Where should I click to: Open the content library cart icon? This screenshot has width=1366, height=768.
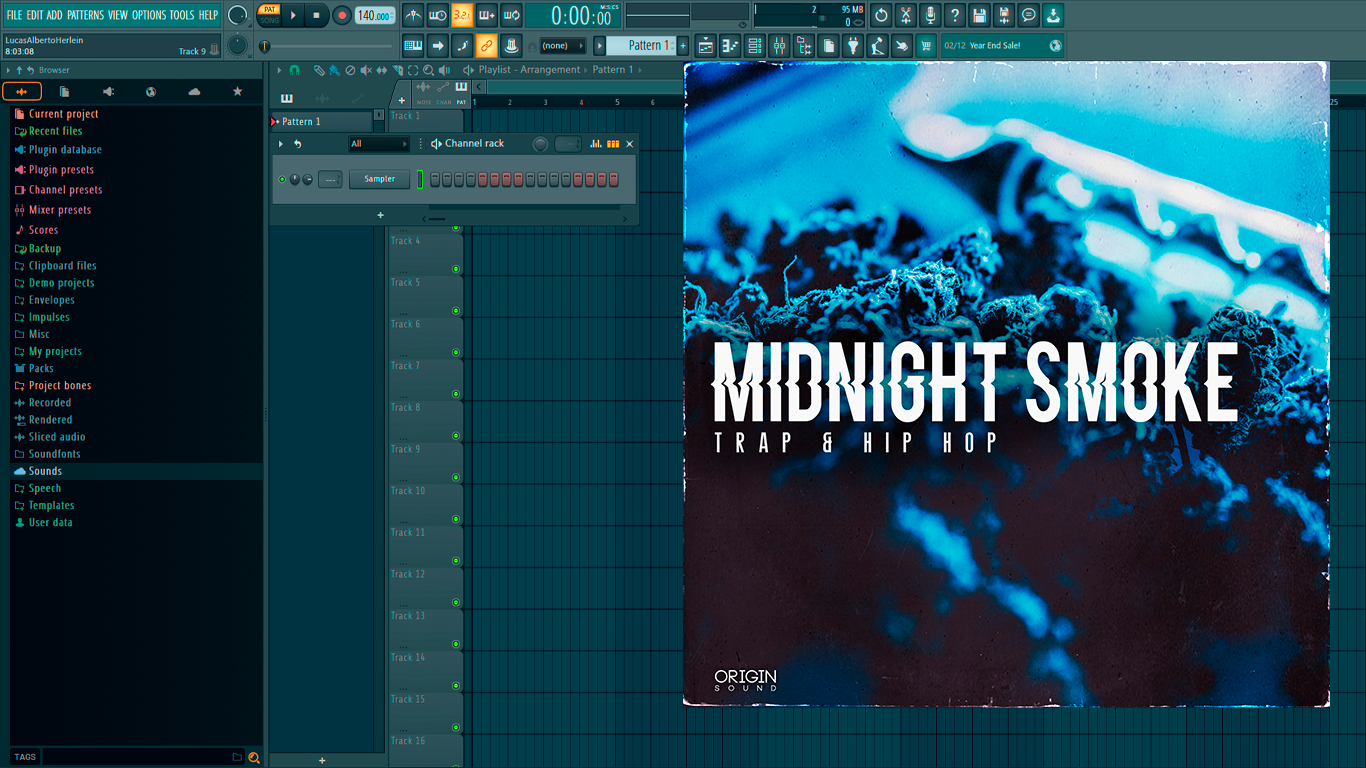(926, 45)
